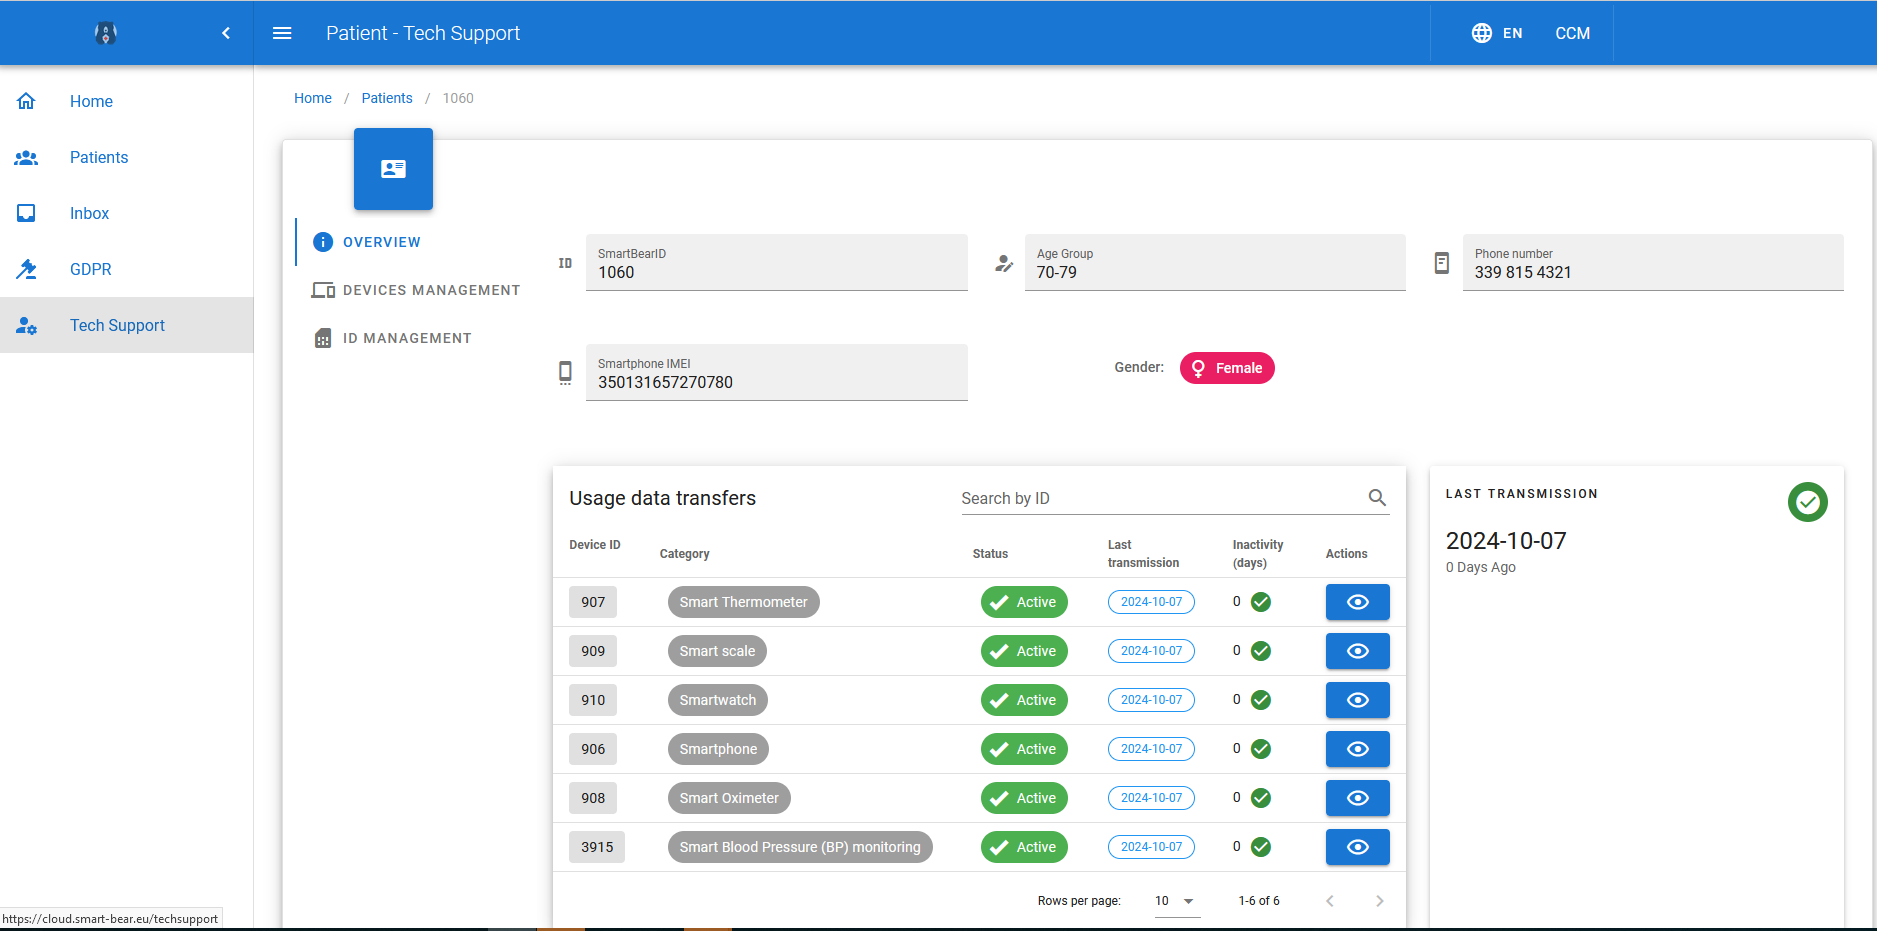This screenshot has height=931, width=1877.
Task: Click device ID 907 chip
Action: (x=593, y=602)
